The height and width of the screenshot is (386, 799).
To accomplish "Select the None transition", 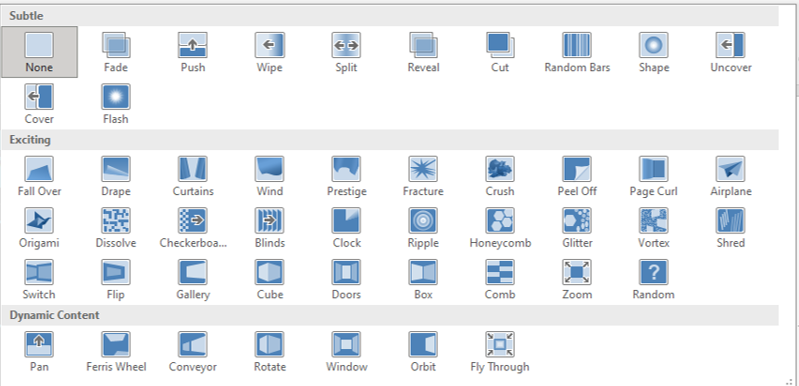I will (39, 52).
